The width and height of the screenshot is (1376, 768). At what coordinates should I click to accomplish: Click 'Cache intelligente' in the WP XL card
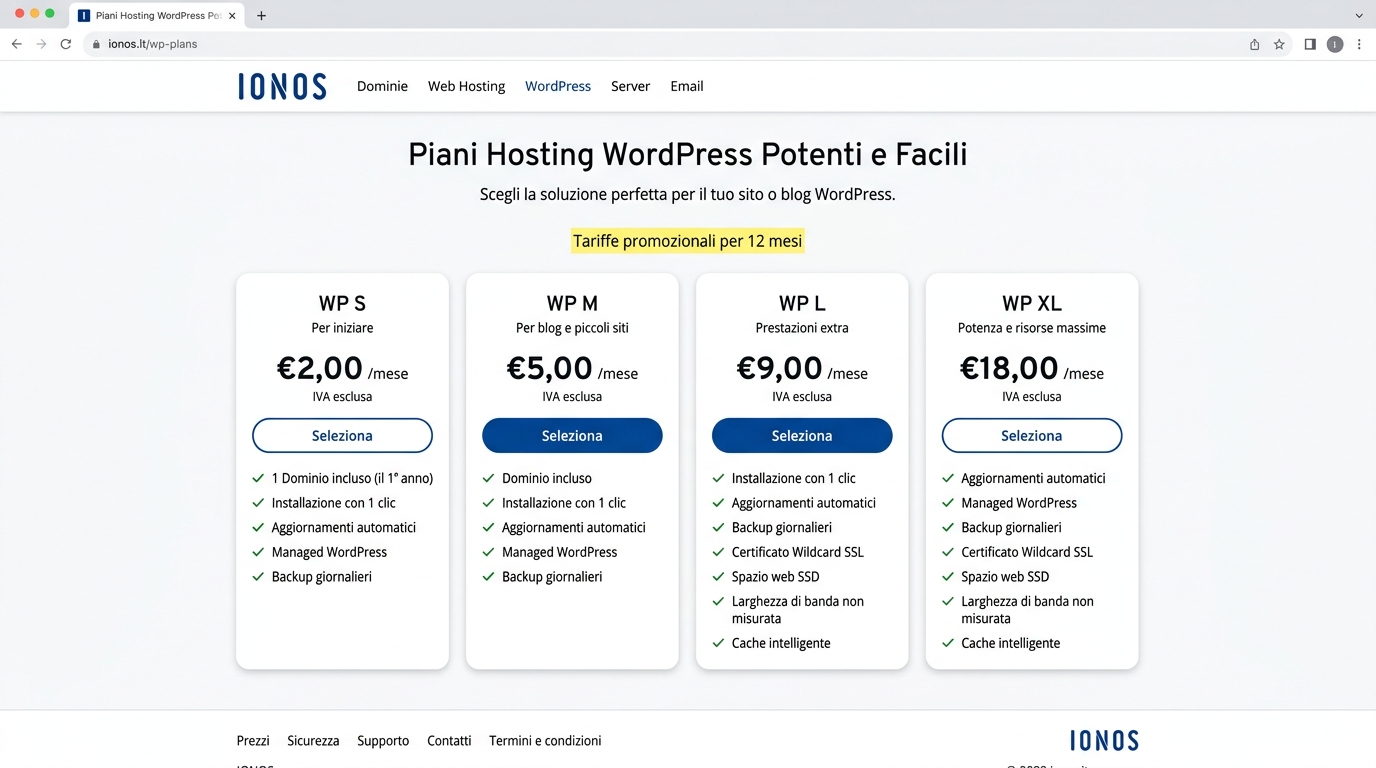pos(1011,643)
